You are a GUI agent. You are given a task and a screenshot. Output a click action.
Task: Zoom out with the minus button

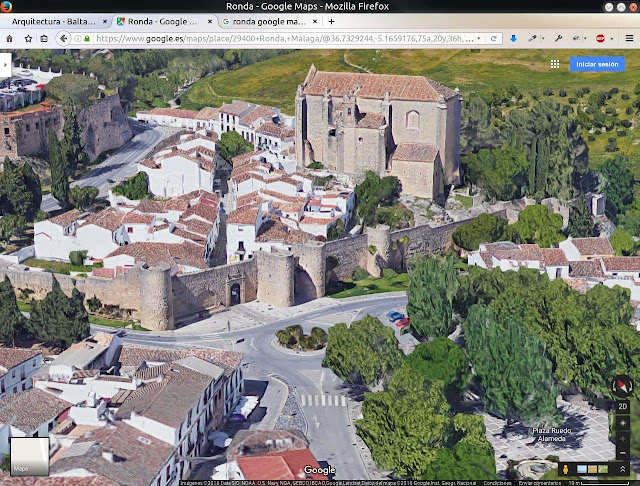pyautogui.click(x=622, y=453)
